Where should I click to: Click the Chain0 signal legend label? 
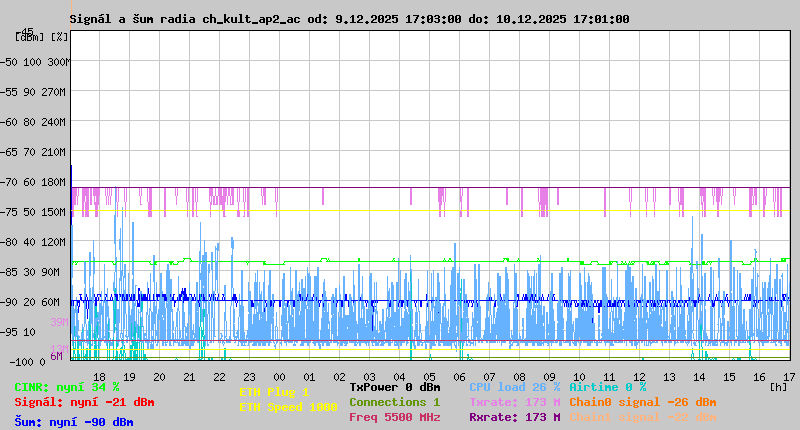642,402
